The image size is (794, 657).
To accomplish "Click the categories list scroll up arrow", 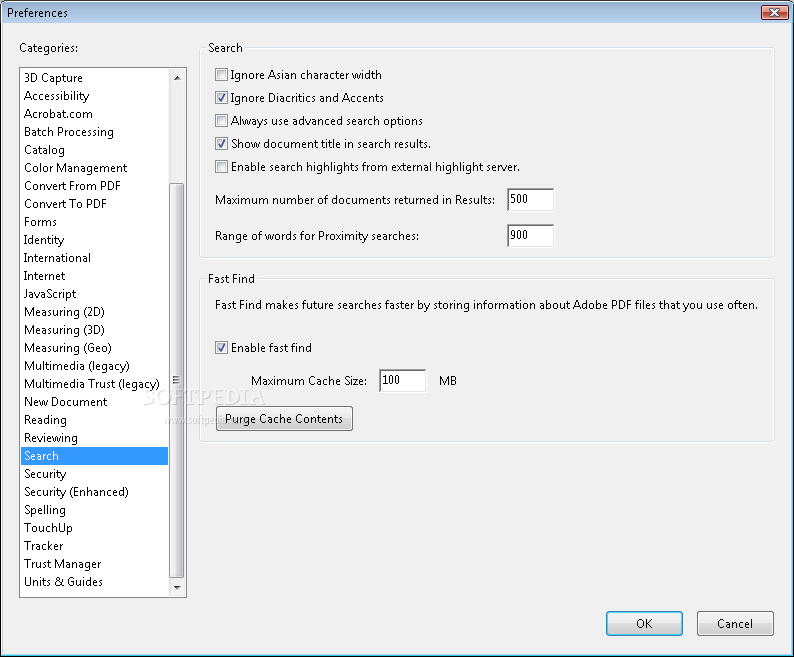I will 177,78.
